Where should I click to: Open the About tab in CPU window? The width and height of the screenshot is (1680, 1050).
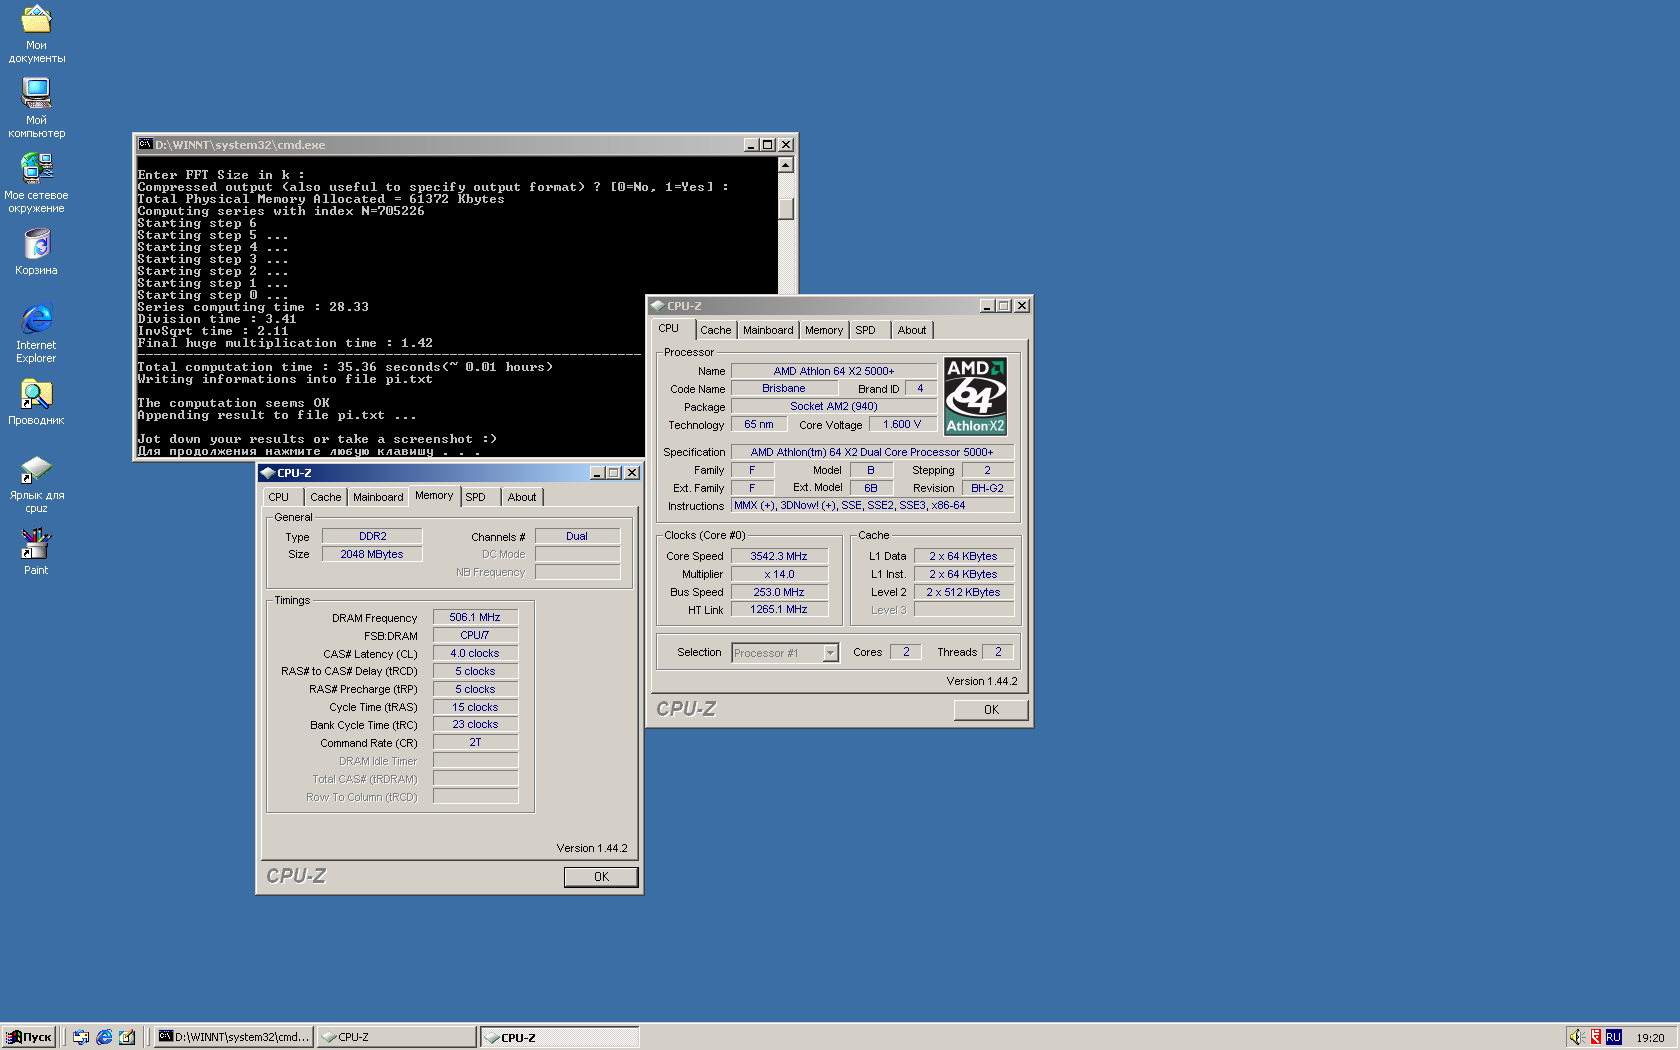coord(912,330)
